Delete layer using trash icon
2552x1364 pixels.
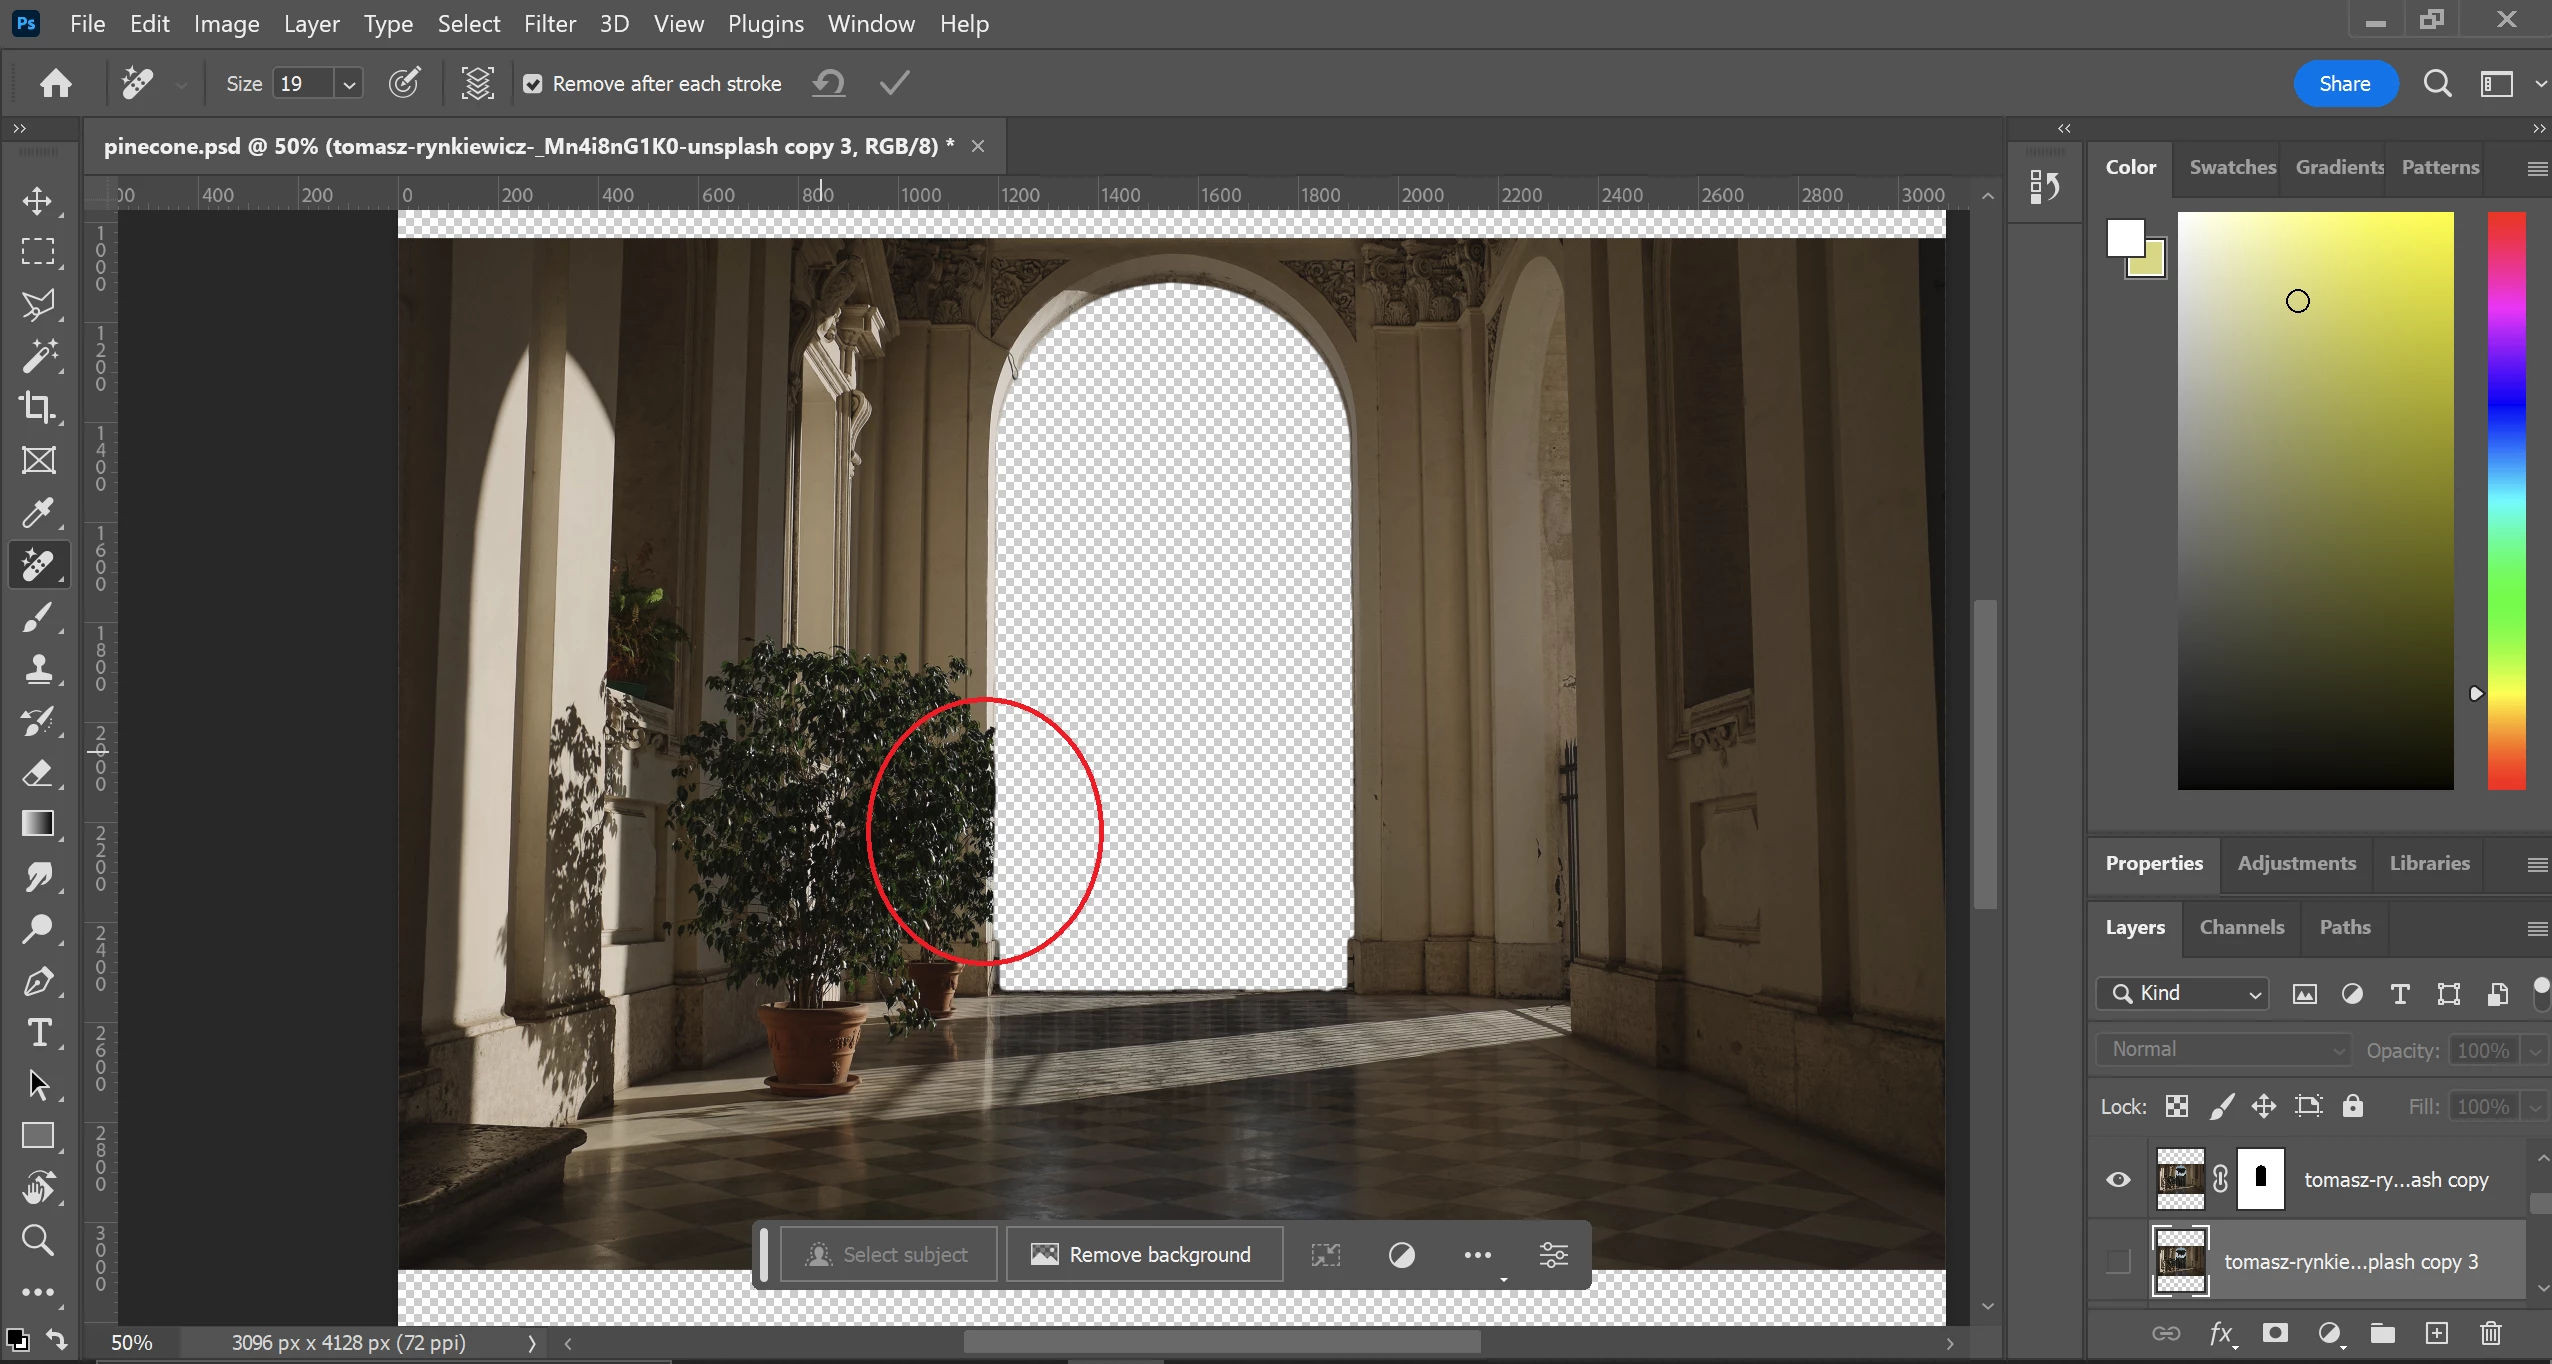2490,1332
